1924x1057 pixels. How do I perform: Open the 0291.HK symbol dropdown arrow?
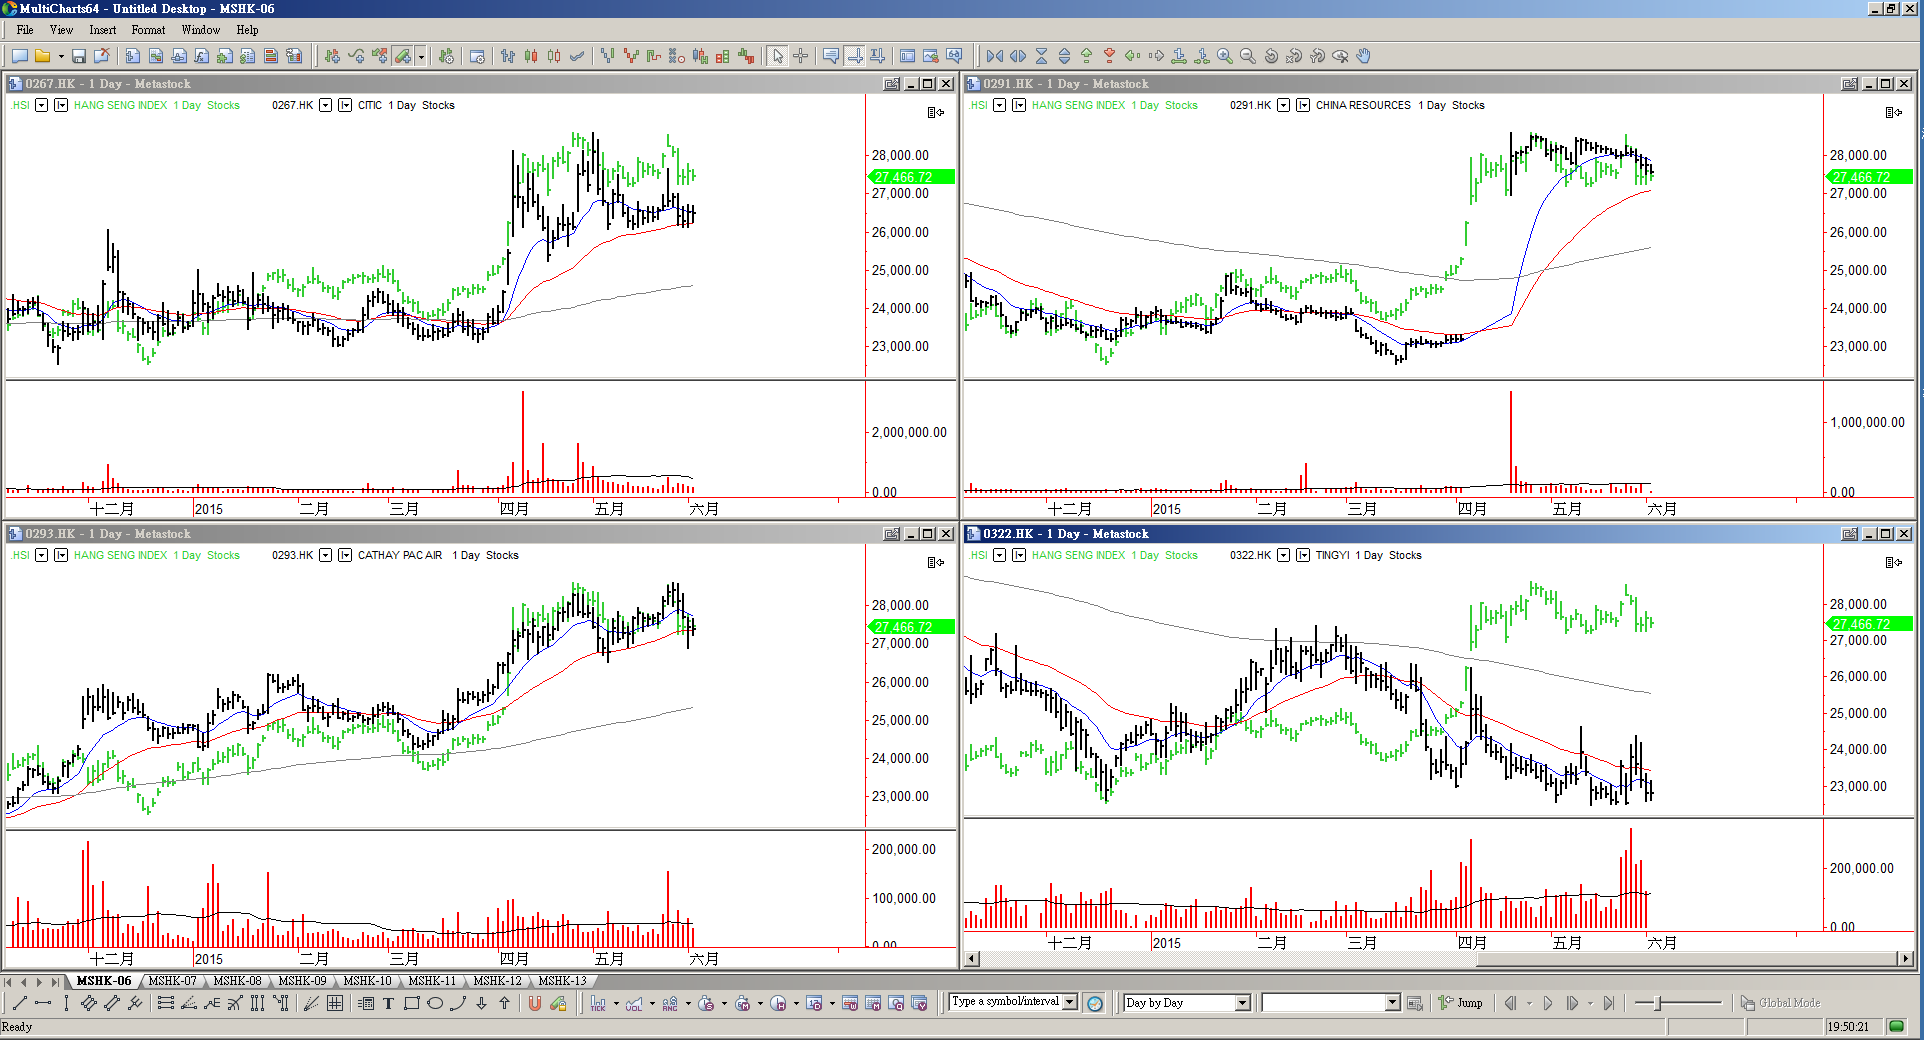pos(1283,105)
